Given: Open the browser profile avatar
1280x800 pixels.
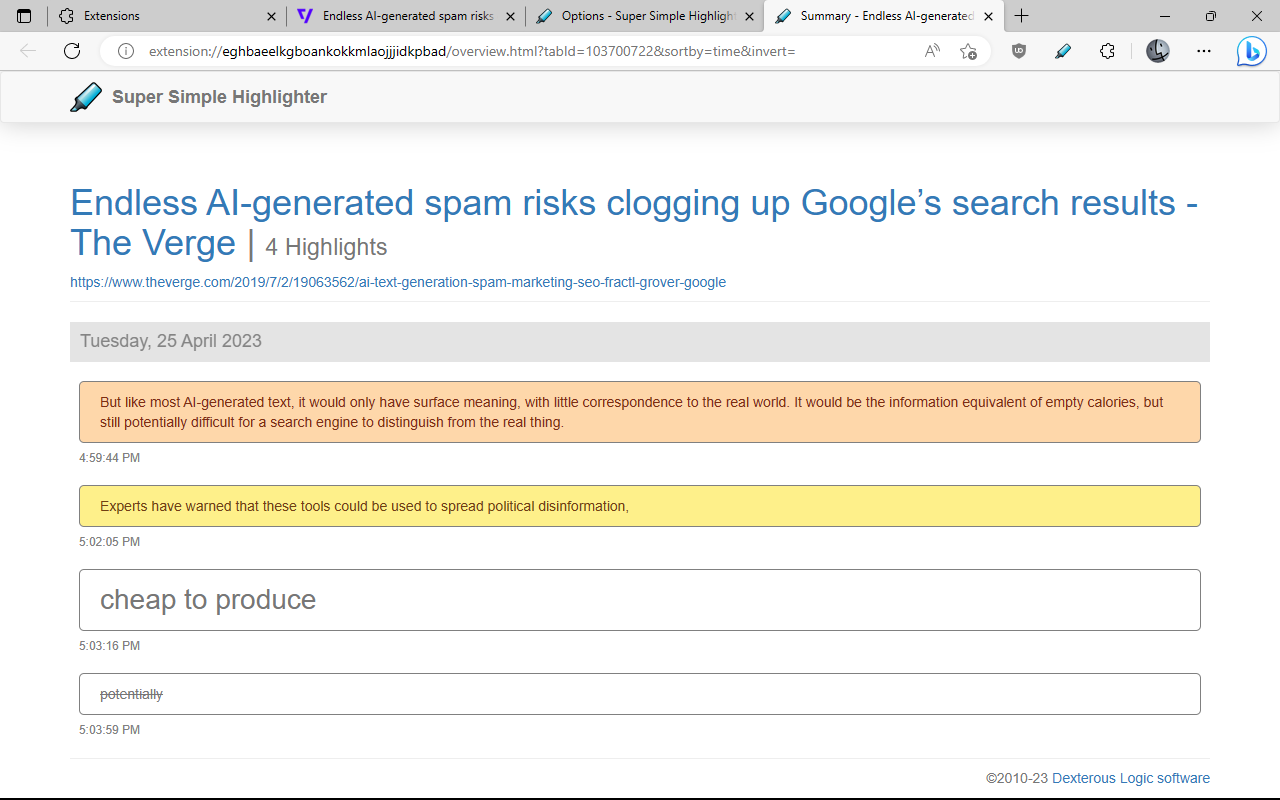Looking at the screenshot, I should click(x=1157, y=51).
